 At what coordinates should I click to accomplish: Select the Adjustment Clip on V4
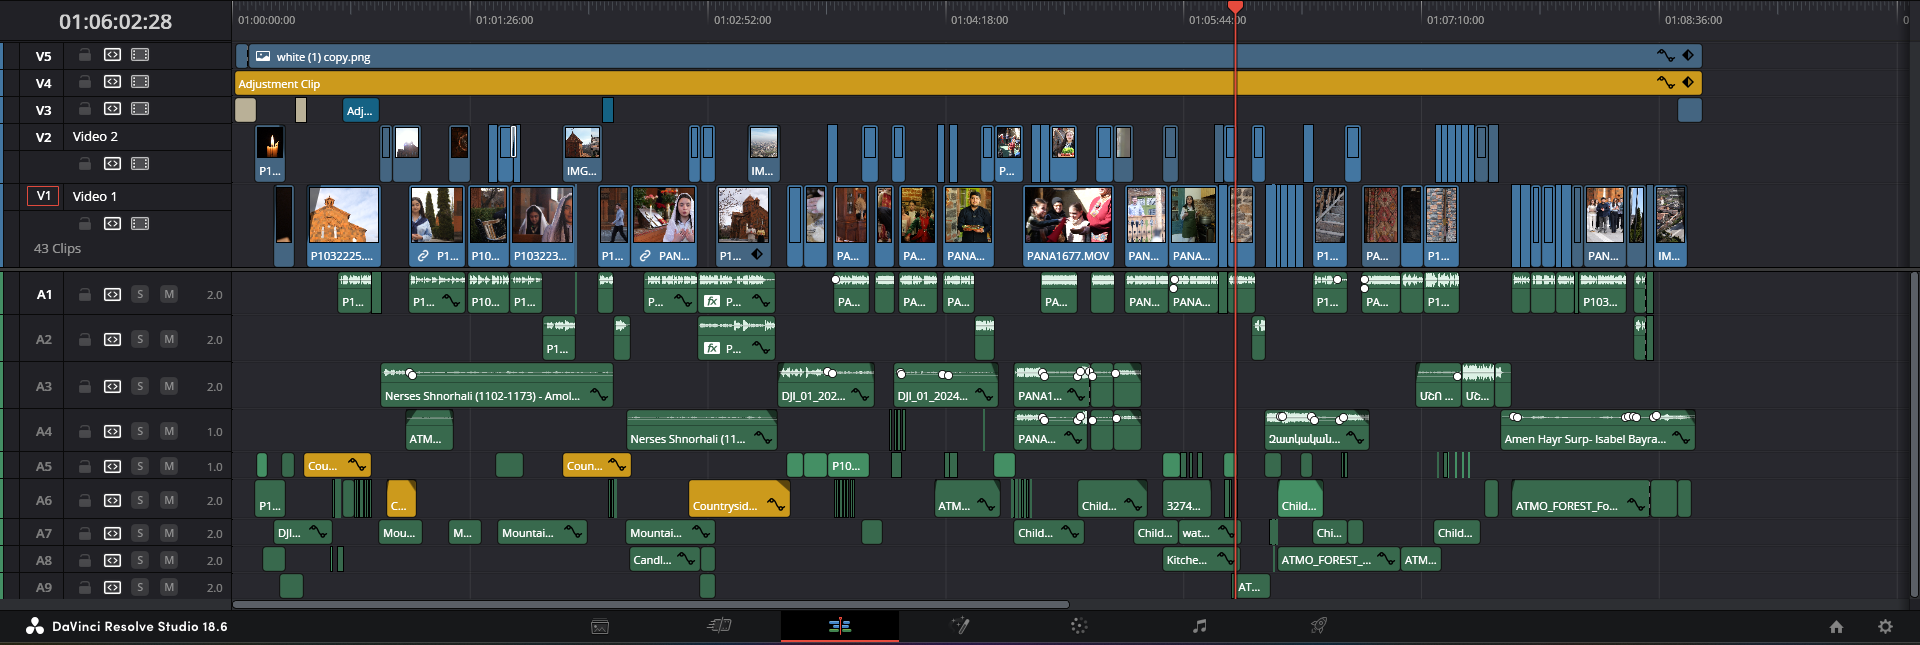point(900,84)
